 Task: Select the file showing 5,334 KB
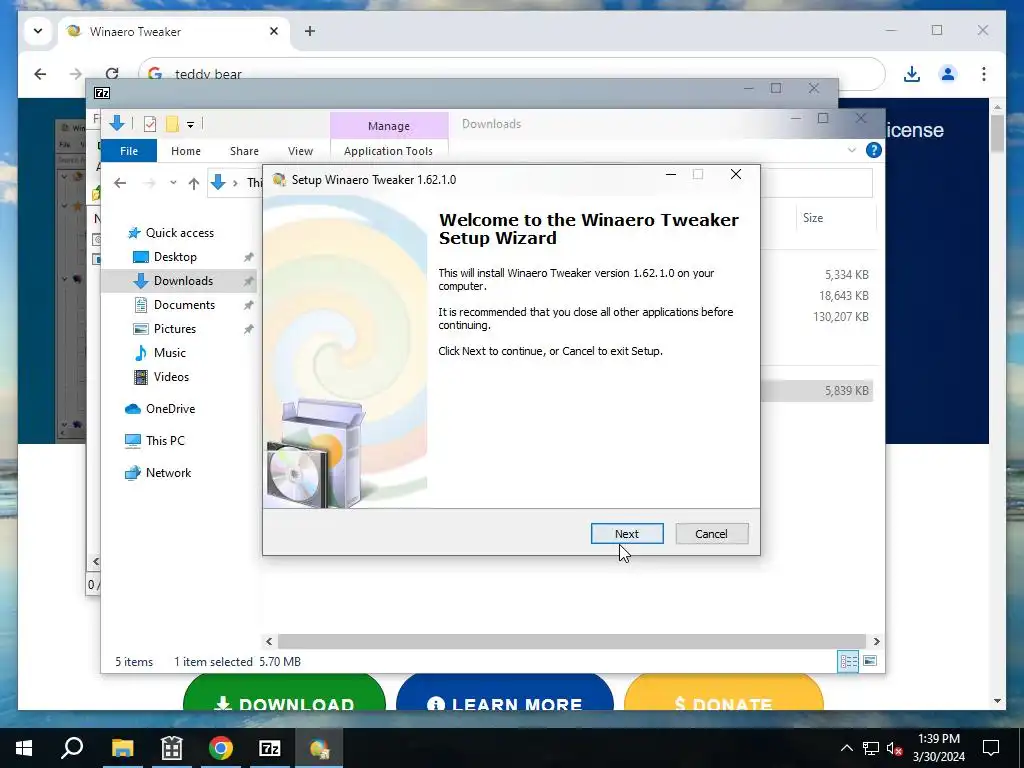[x=846, y=275]
